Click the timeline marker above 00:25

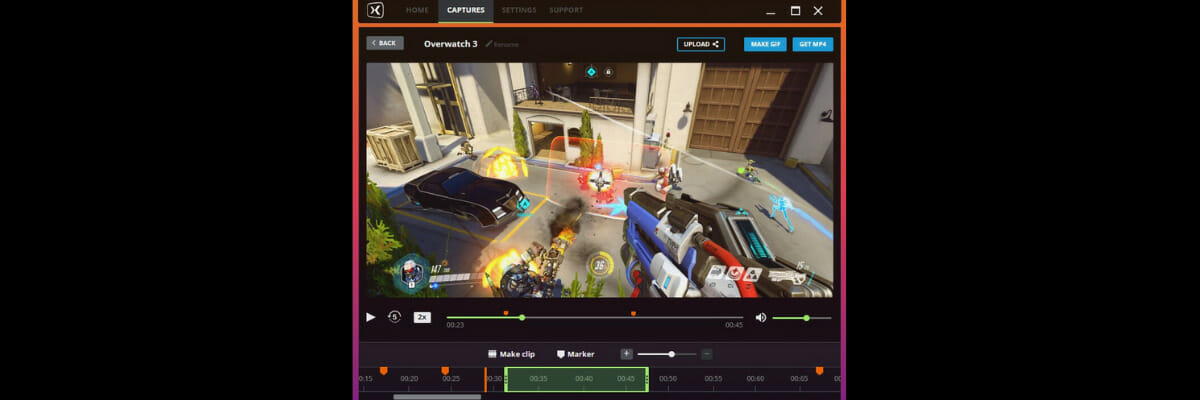click(445, 371)
